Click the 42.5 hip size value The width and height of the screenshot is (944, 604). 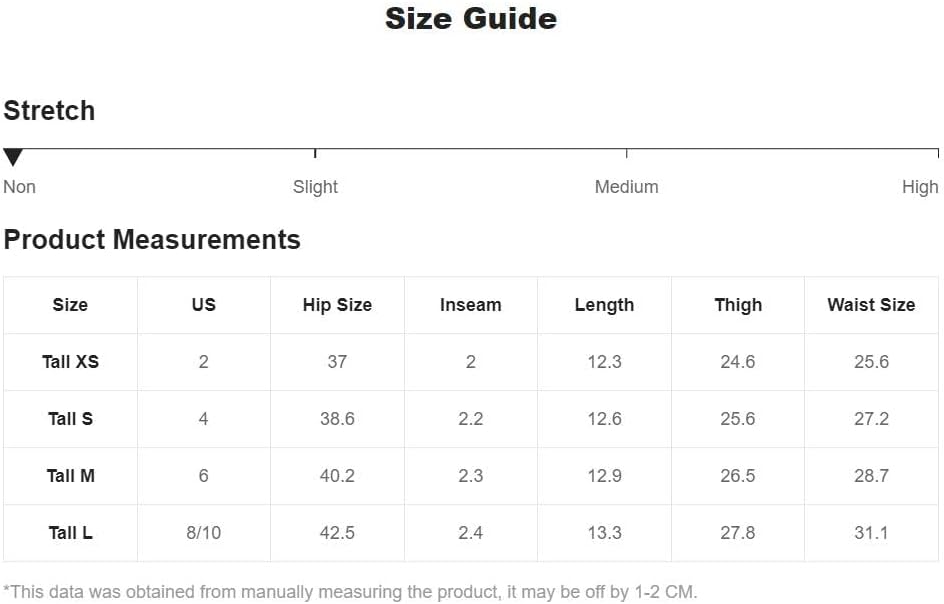(337, 533)
